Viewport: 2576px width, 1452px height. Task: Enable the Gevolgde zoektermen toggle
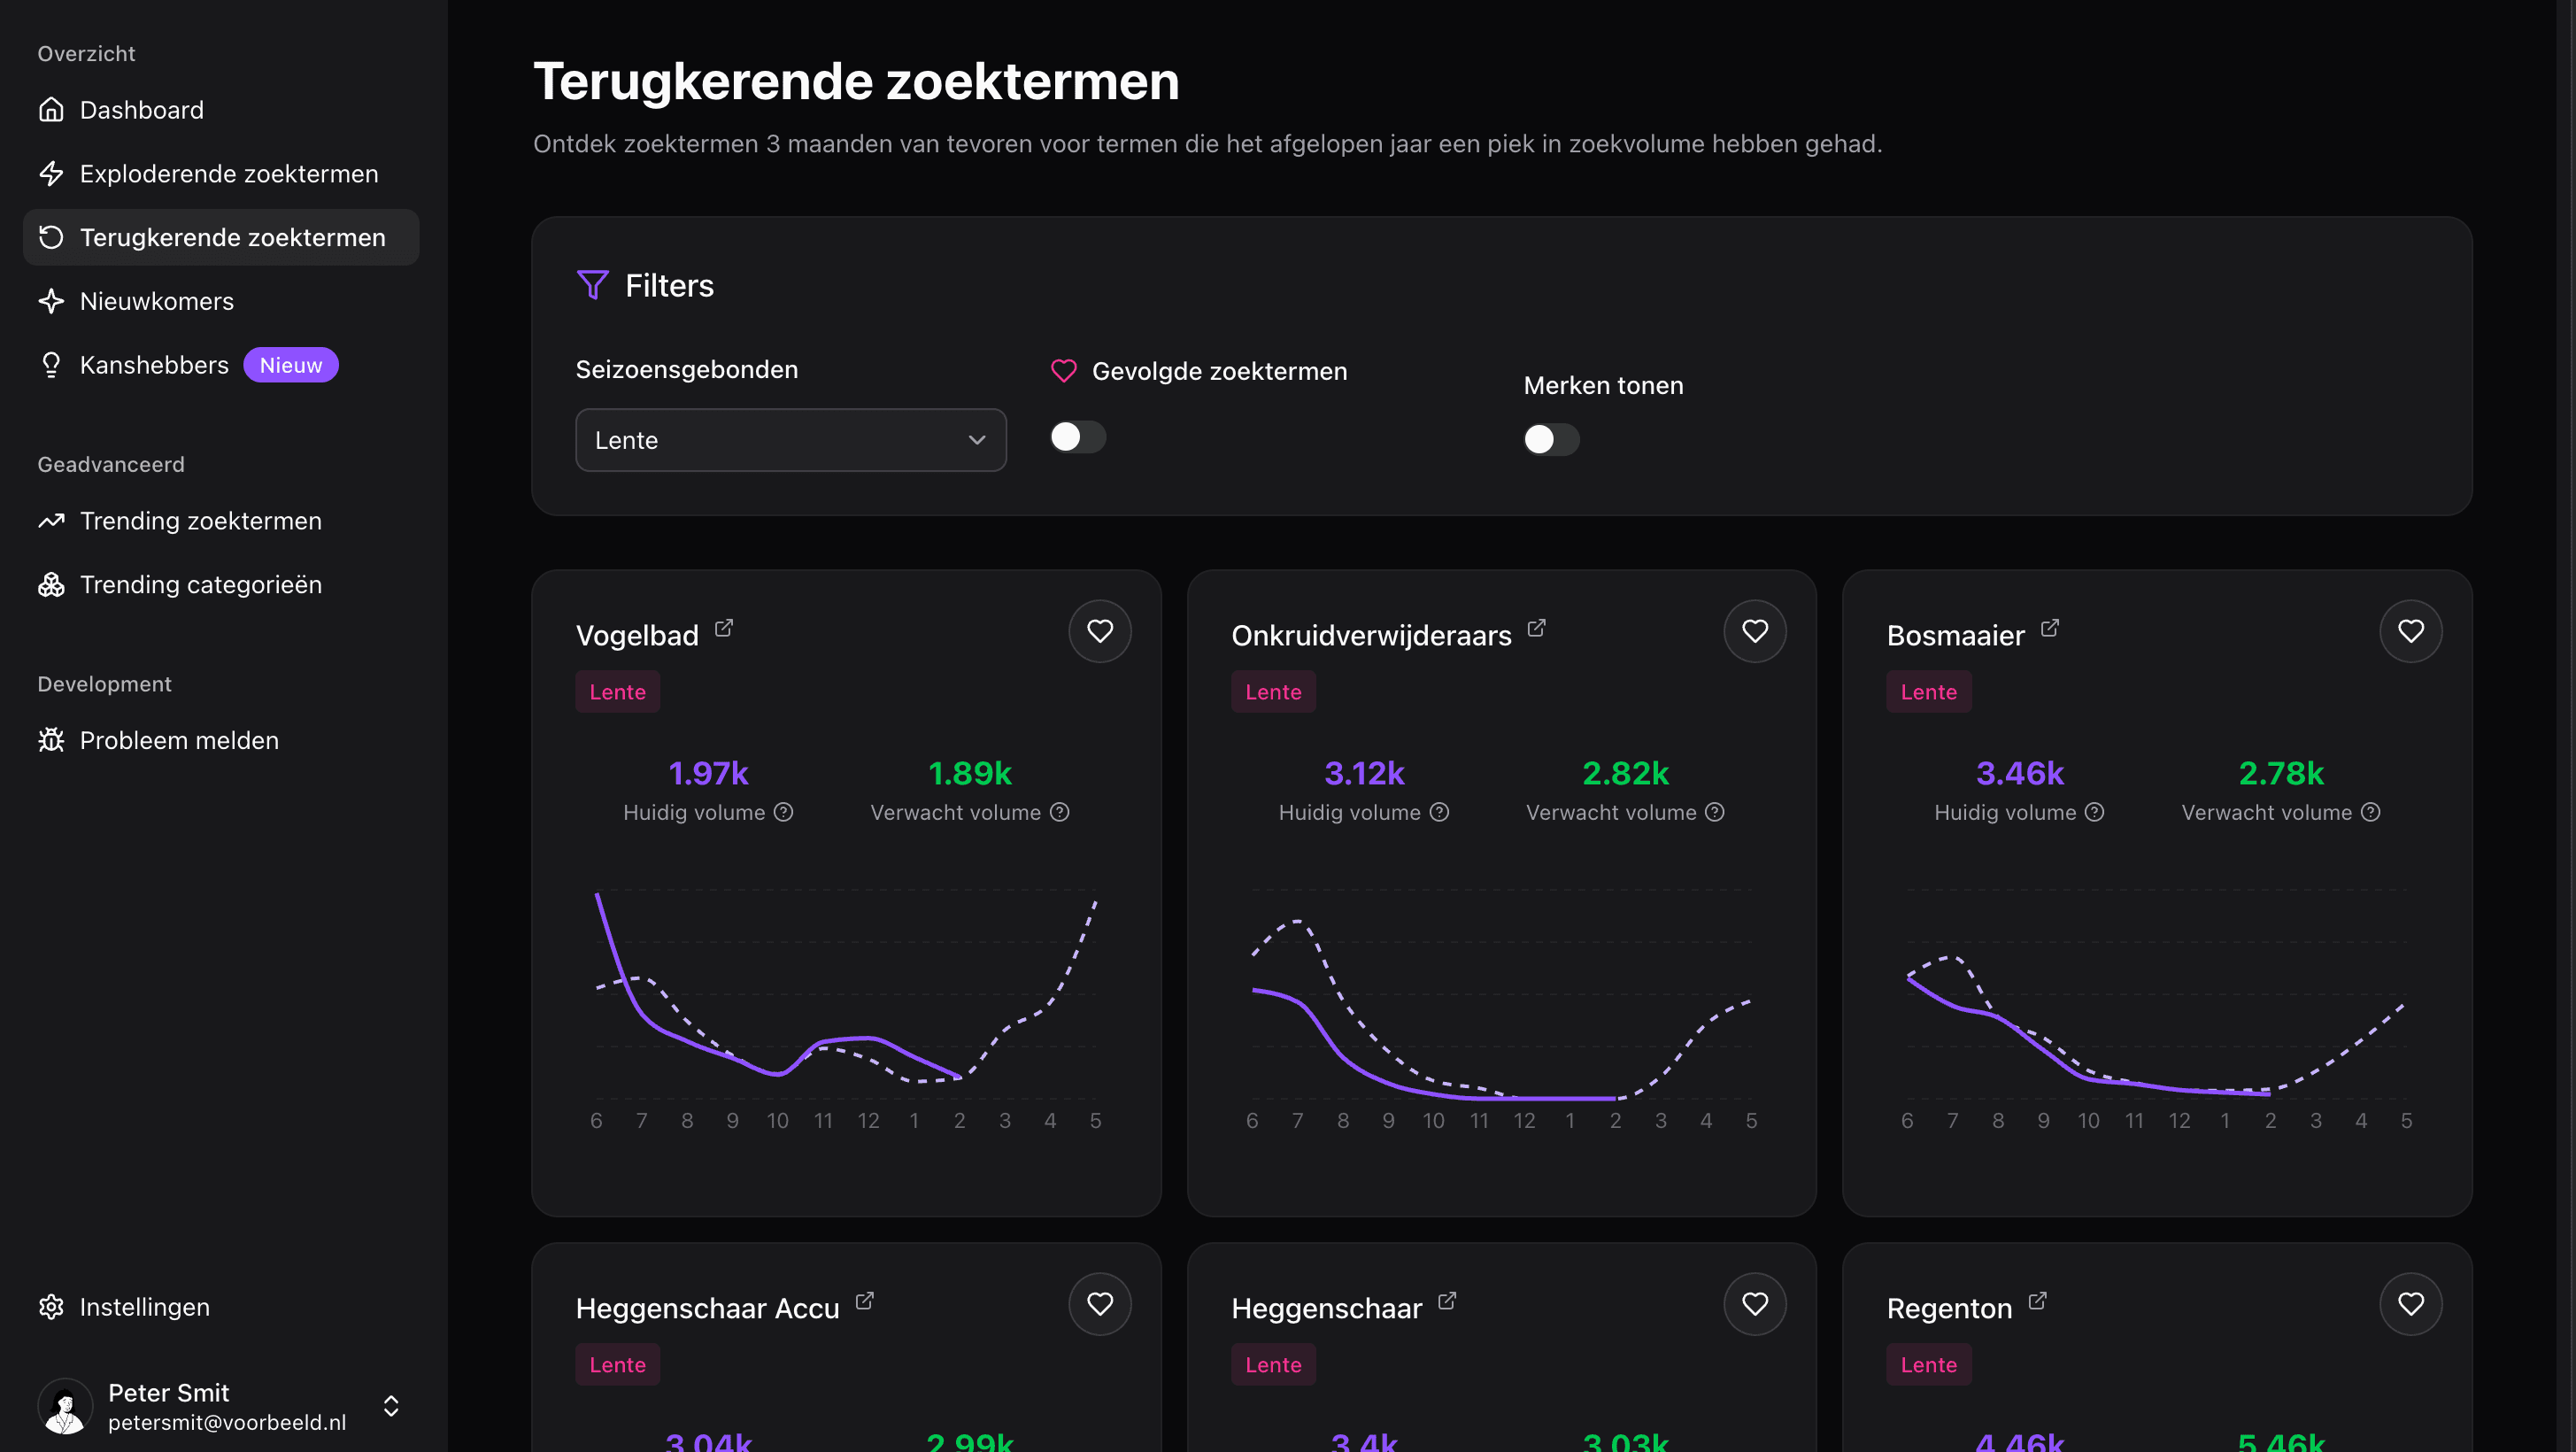pos(1077,437)
